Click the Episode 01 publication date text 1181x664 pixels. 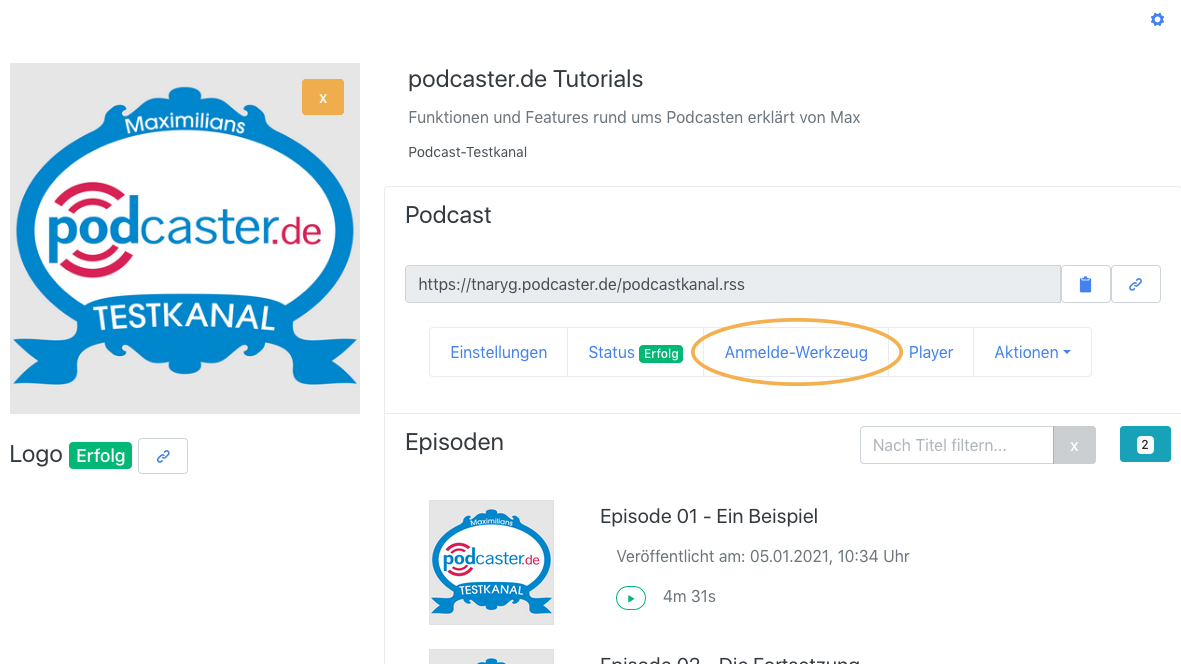(763, 556)
